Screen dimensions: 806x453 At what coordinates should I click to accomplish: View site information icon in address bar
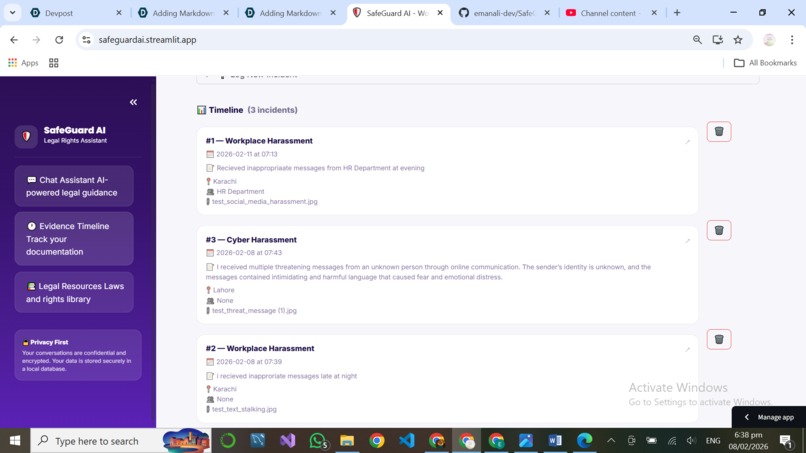pyautogui.click(x=86, y=40)
